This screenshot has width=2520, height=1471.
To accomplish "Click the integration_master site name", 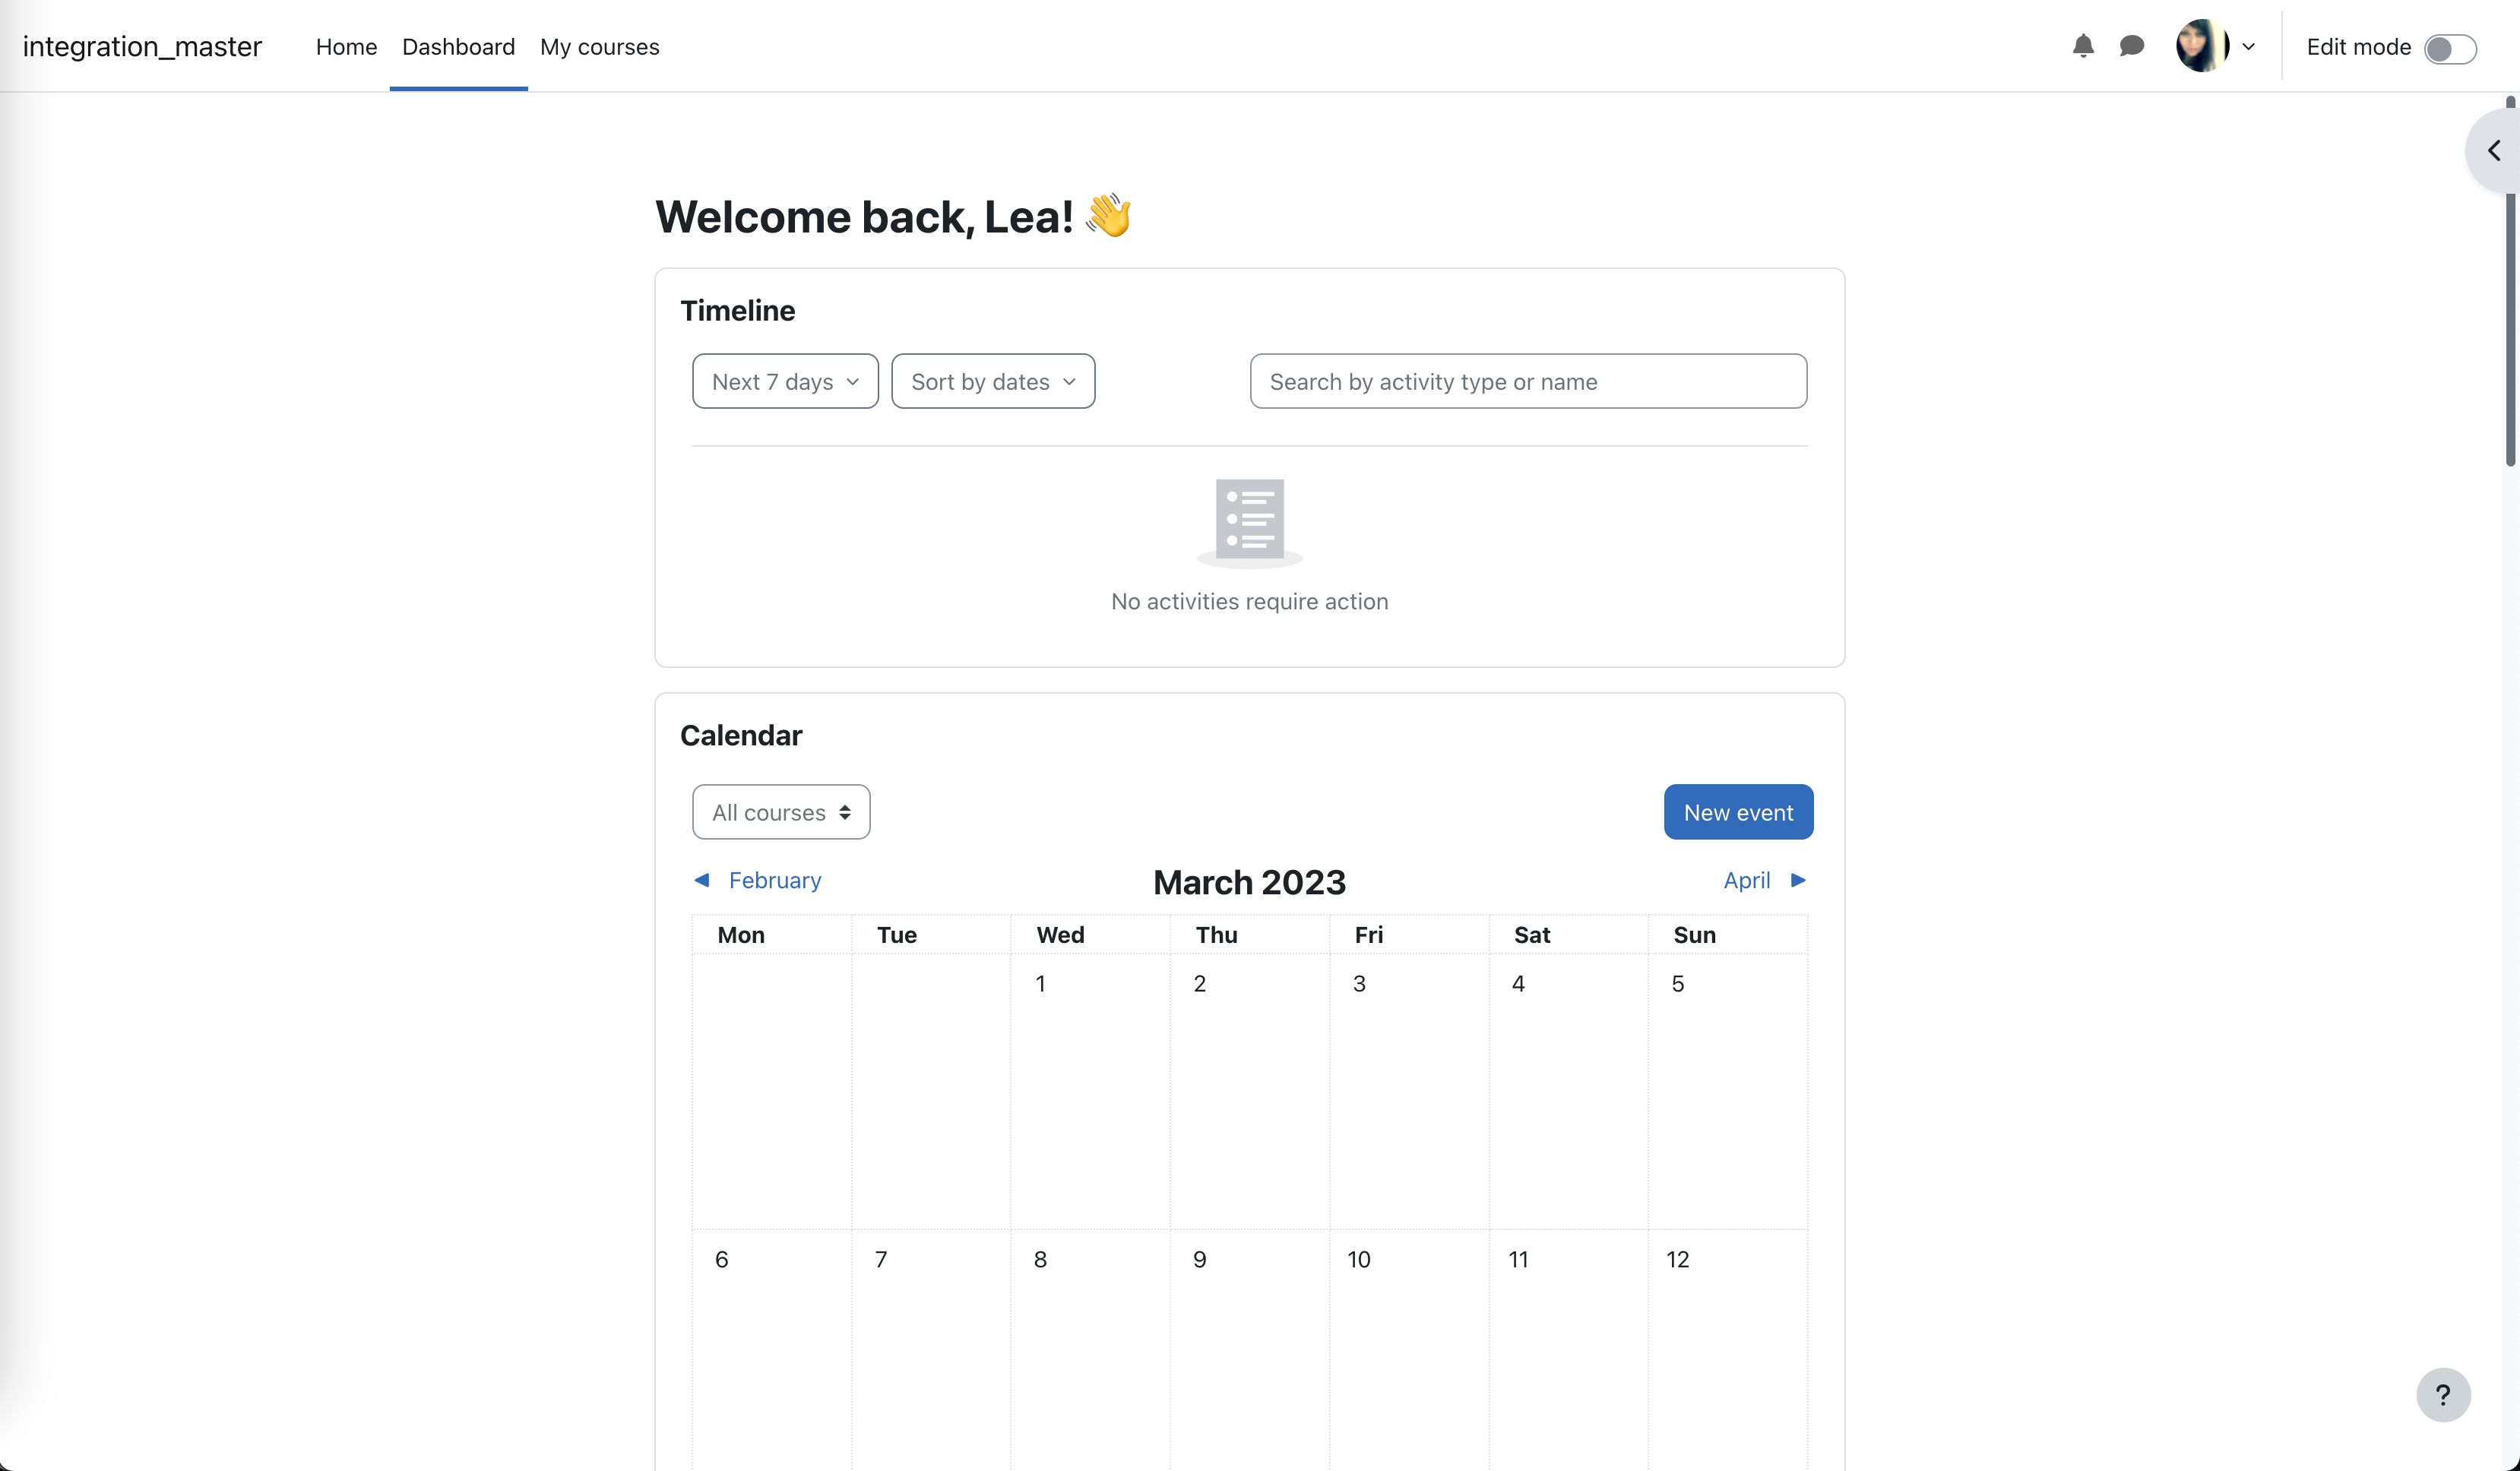I will click(x=142, y=46).
